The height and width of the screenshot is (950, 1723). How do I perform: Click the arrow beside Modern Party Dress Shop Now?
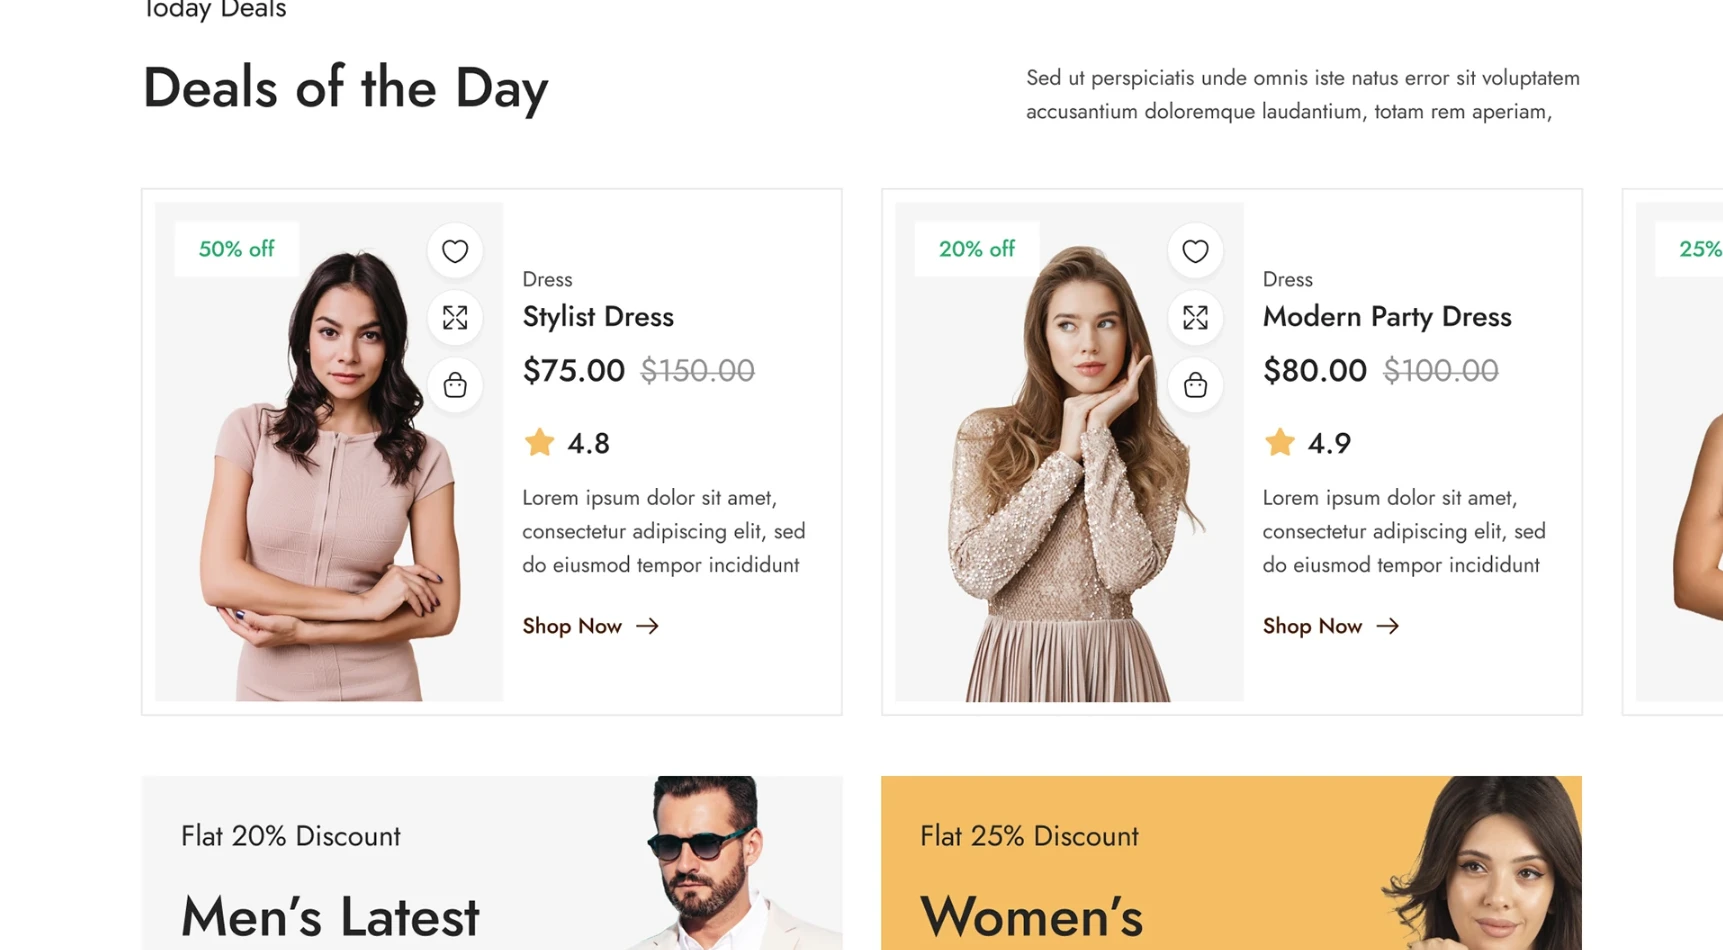pos(1388,626)
